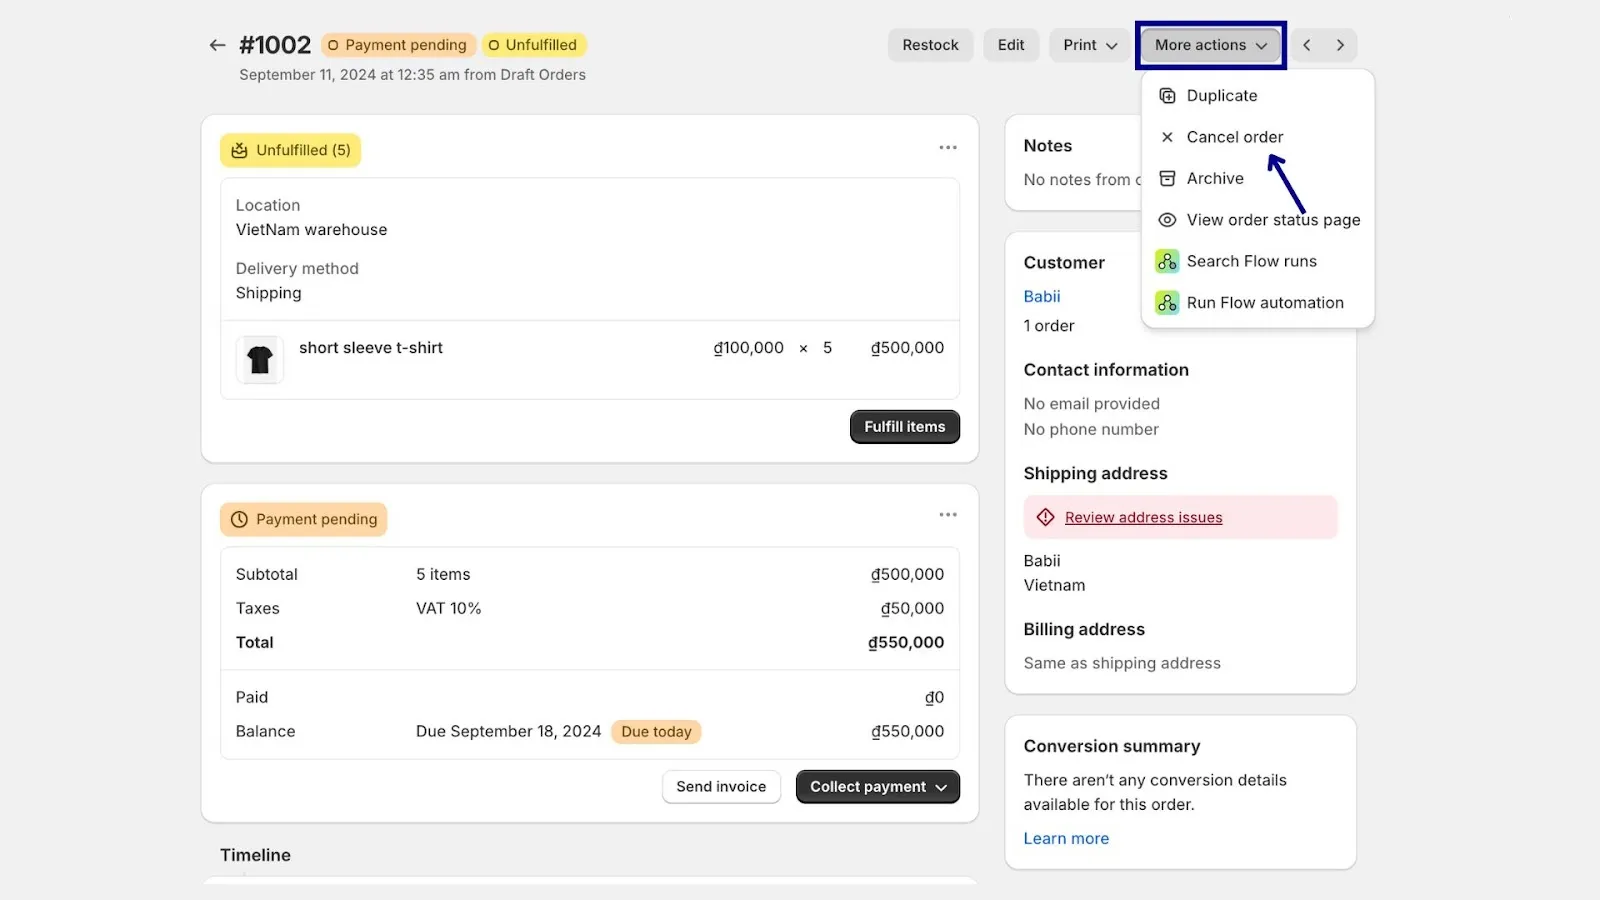Open the Babii customer link
The image size is (1600, 900).
pos(1042,296)
